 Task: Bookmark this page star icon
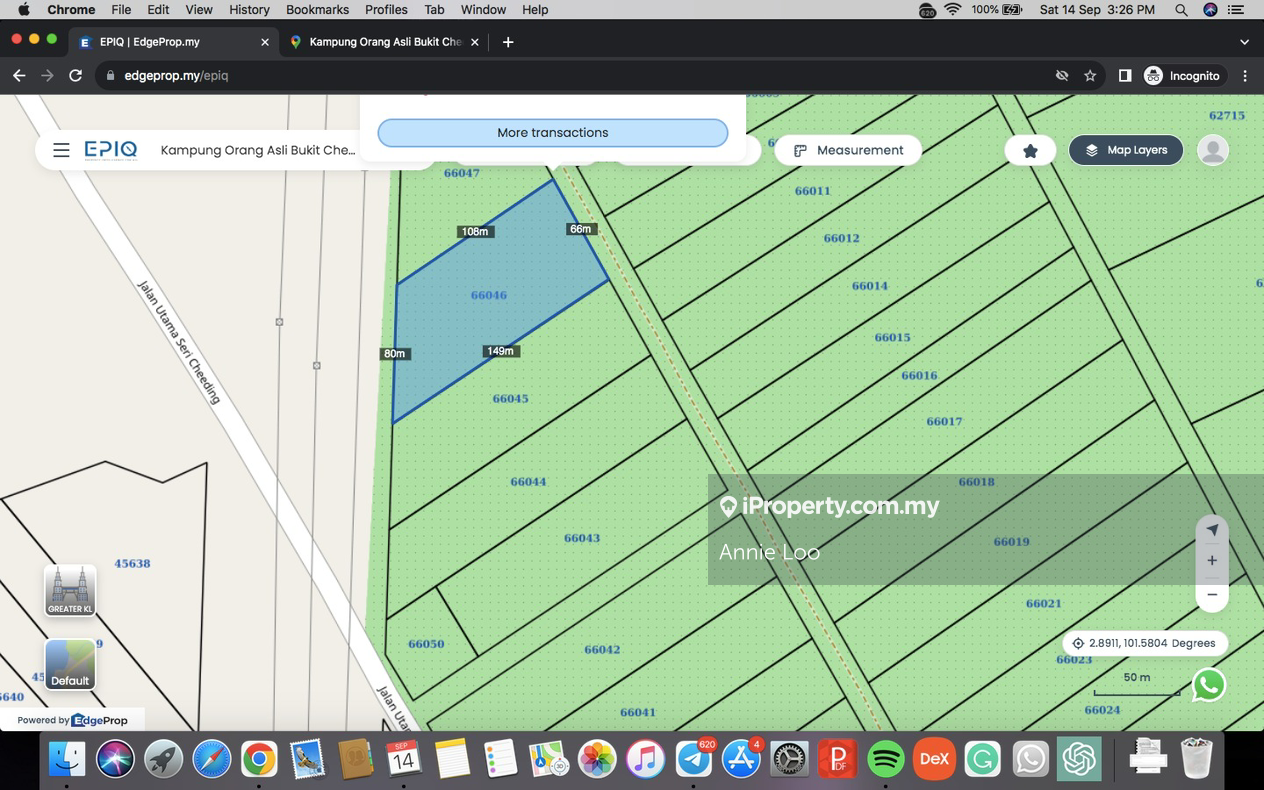click(x=1090, y=76)
